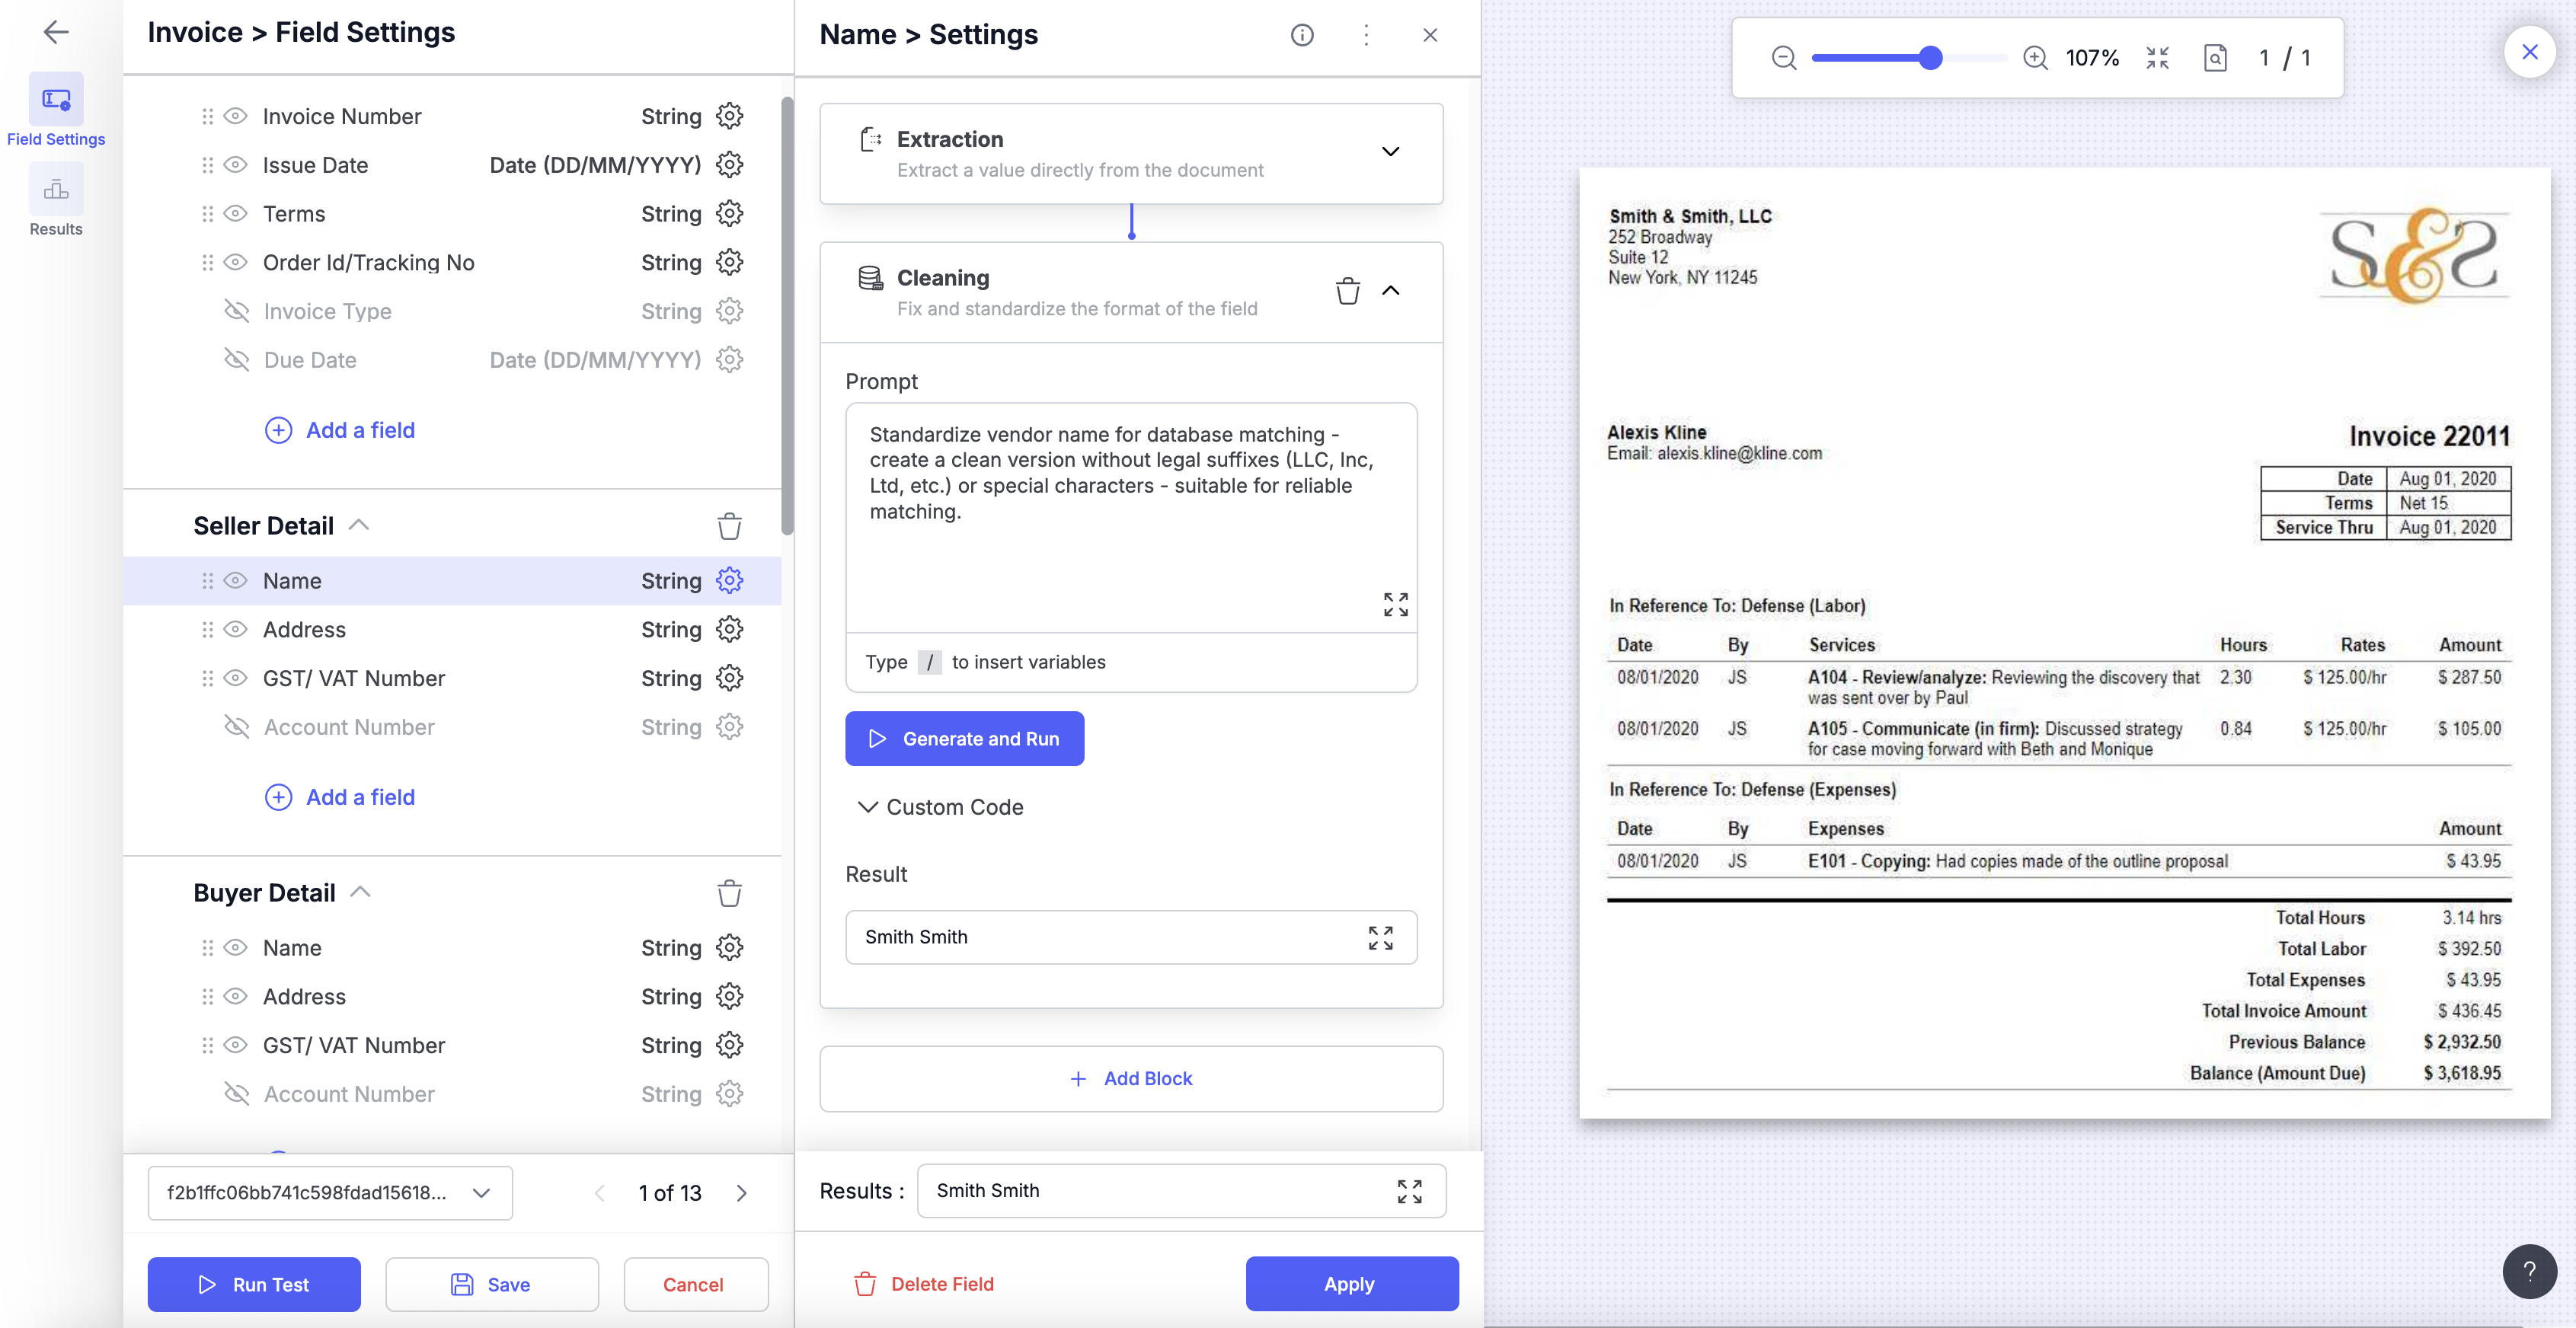Expand the Result Smith Smith box
The height and width of the screenshot is (1328, 2576).
coord(1381,937)
